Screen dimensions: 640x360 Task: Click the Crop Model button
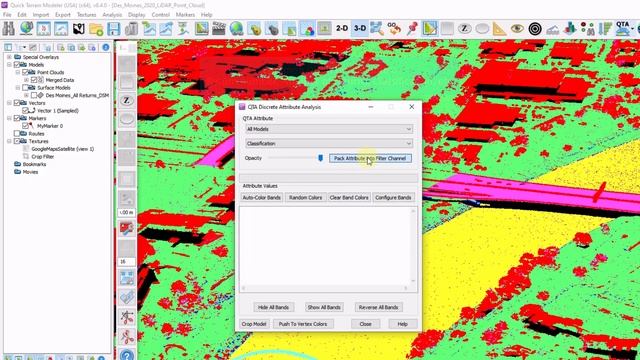coord(254,324)
